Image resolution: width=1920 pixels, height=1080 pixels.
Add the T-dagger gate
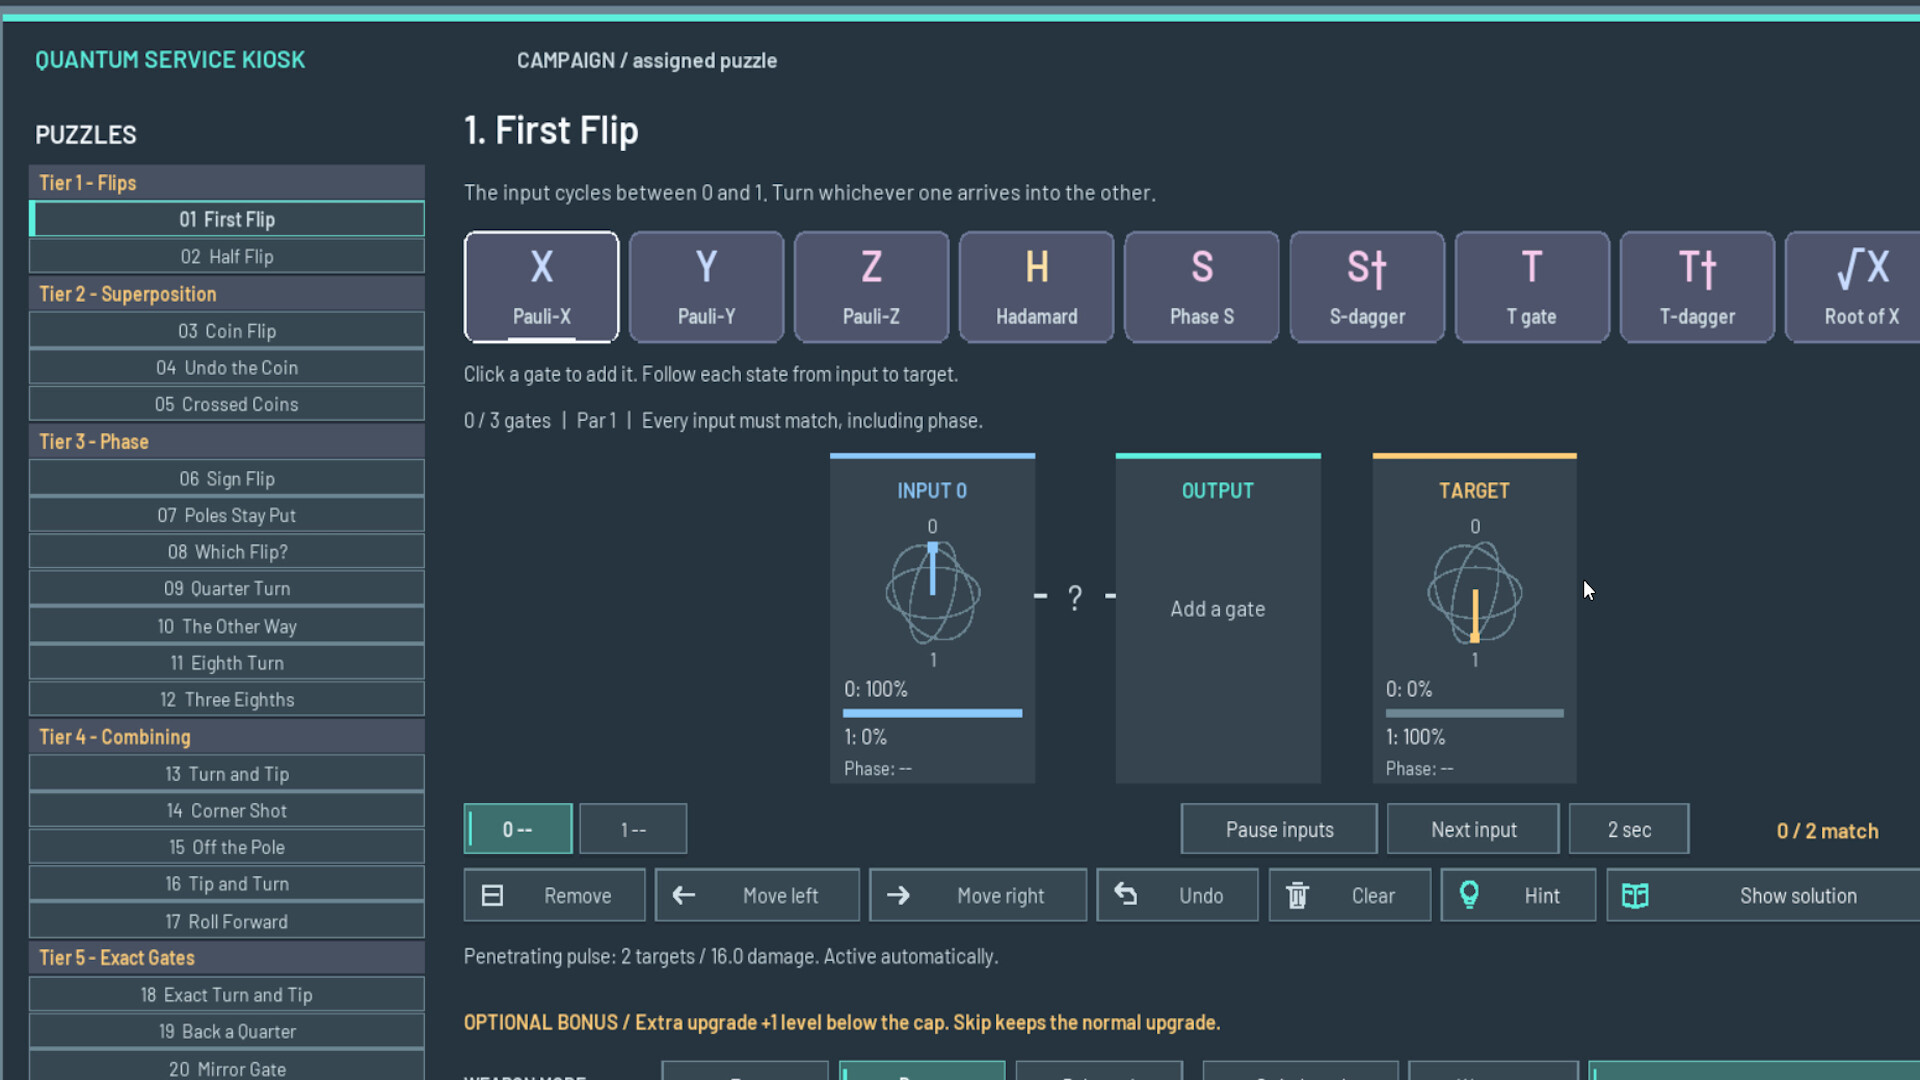1697,287
